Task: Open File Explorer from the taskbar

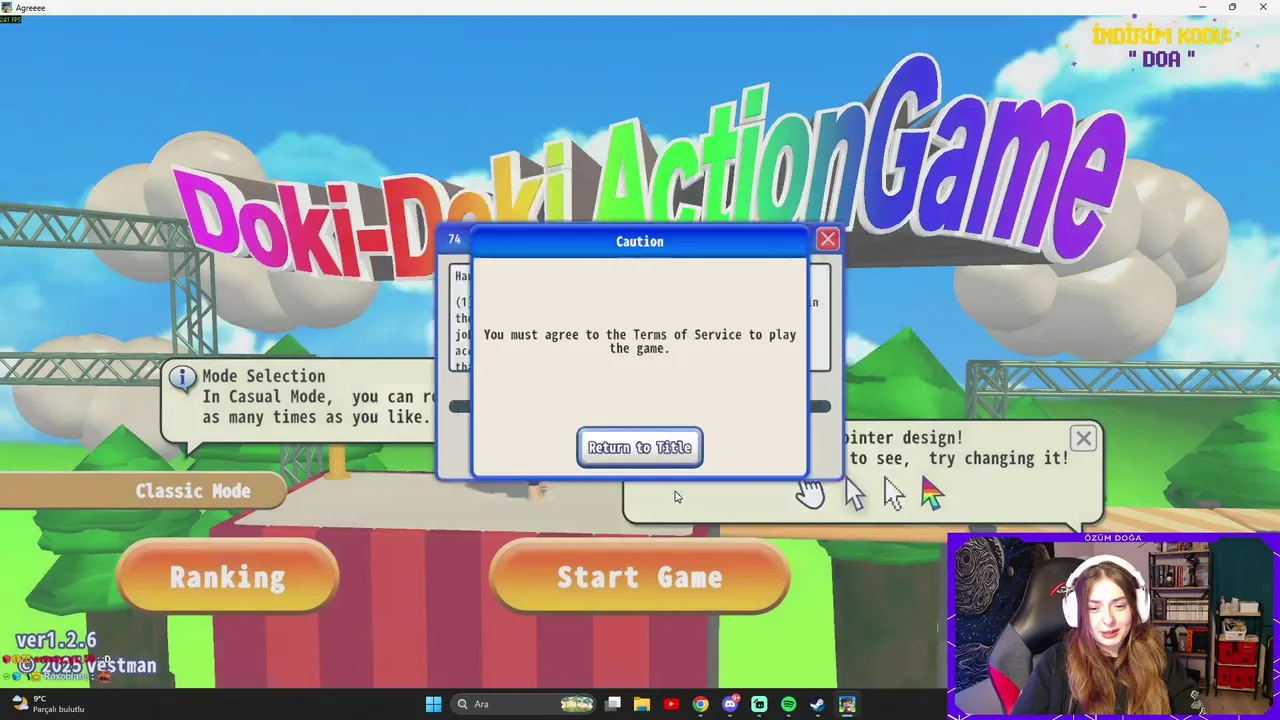Action: (642, 704)
